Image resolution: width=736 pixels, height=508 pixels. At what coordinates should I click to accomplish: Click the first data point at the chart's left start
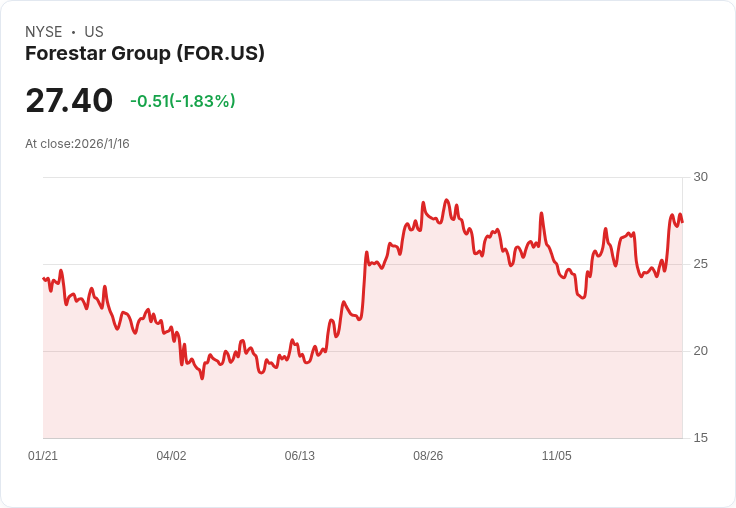[44, 278]
